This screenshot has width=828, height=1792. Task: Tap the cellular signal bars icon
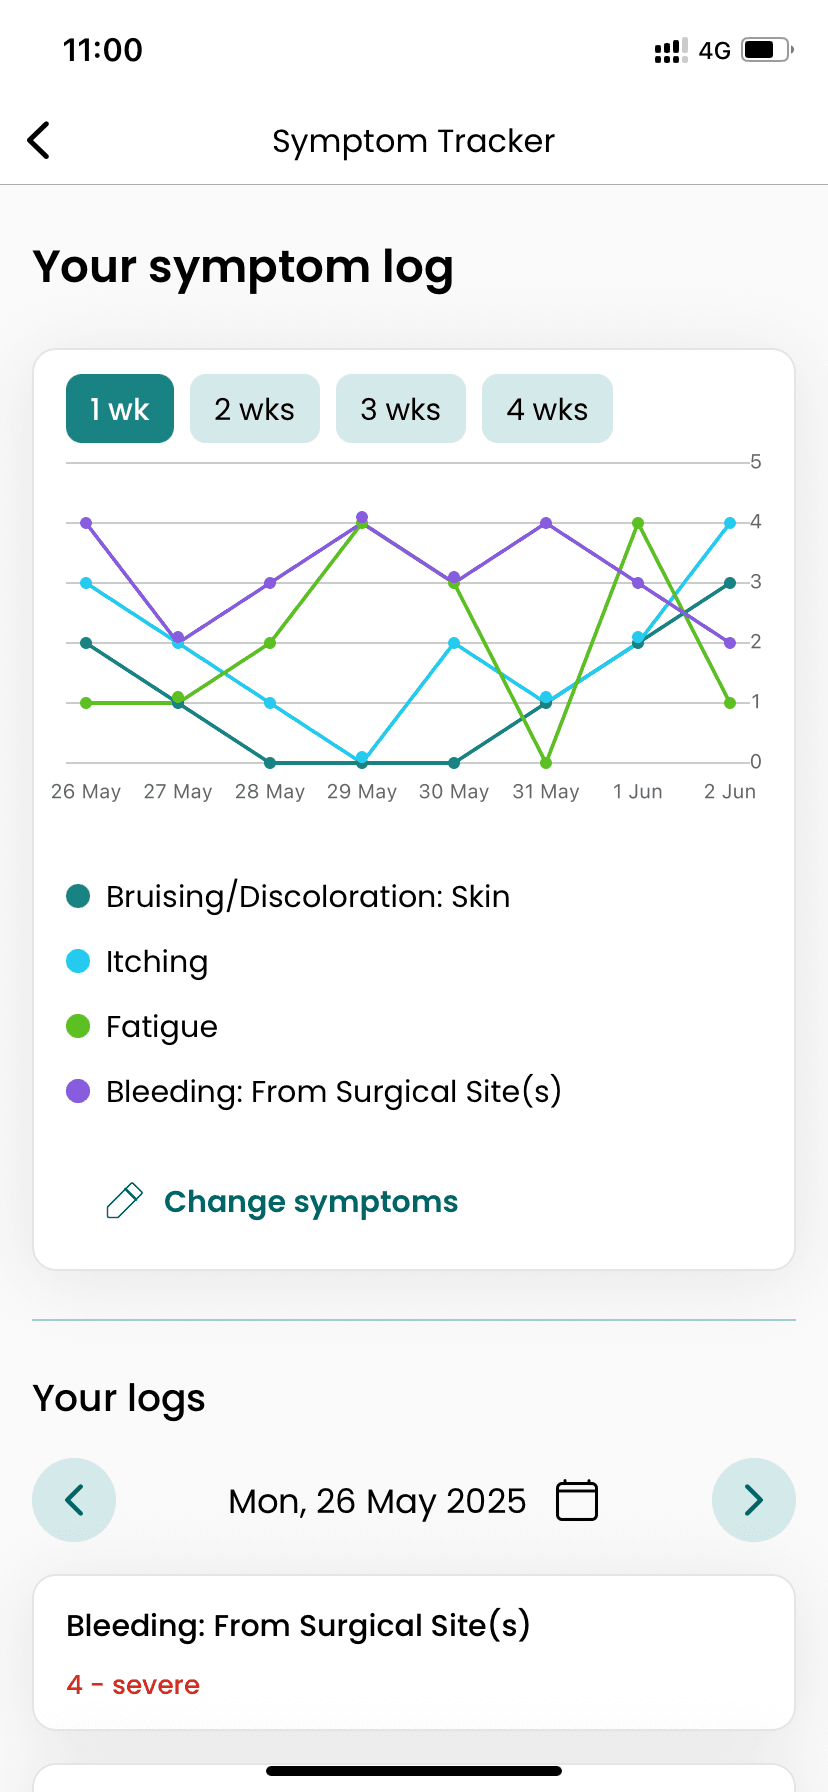pyautogui.click(x=670, y=51)
